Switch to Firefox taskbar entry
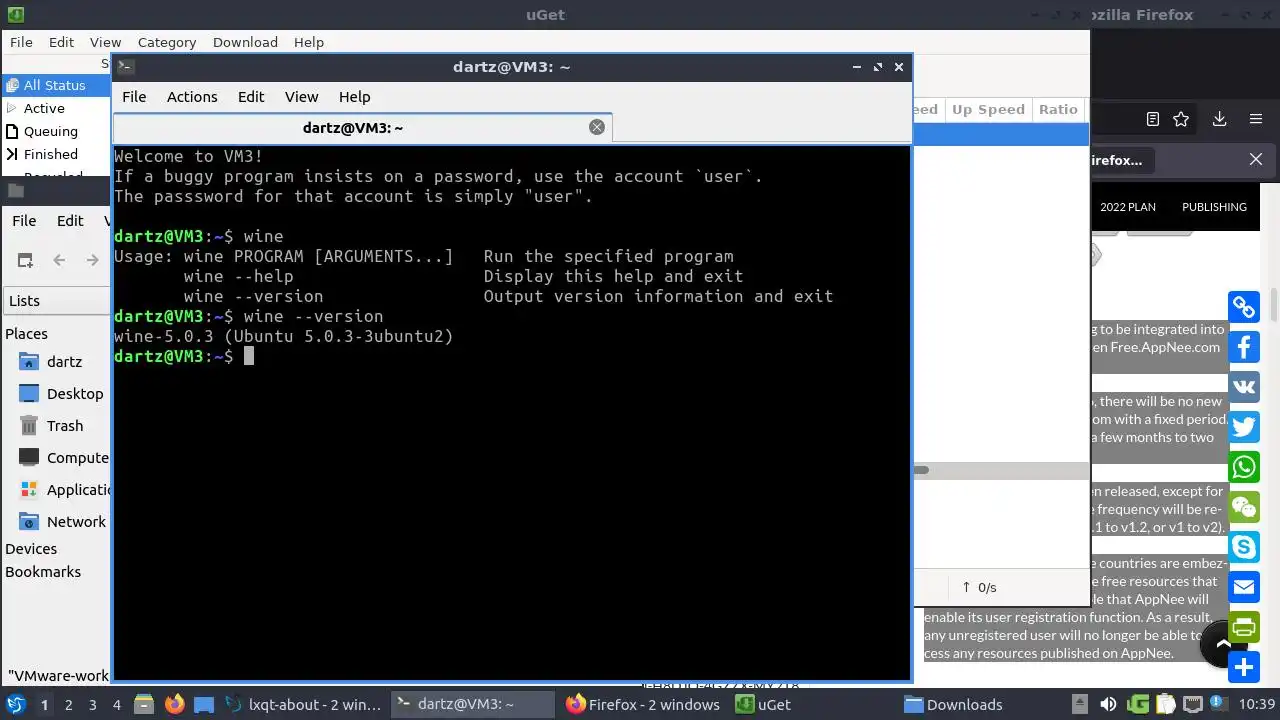Screen dimensions: 1280x720 (x=643, y=704)
